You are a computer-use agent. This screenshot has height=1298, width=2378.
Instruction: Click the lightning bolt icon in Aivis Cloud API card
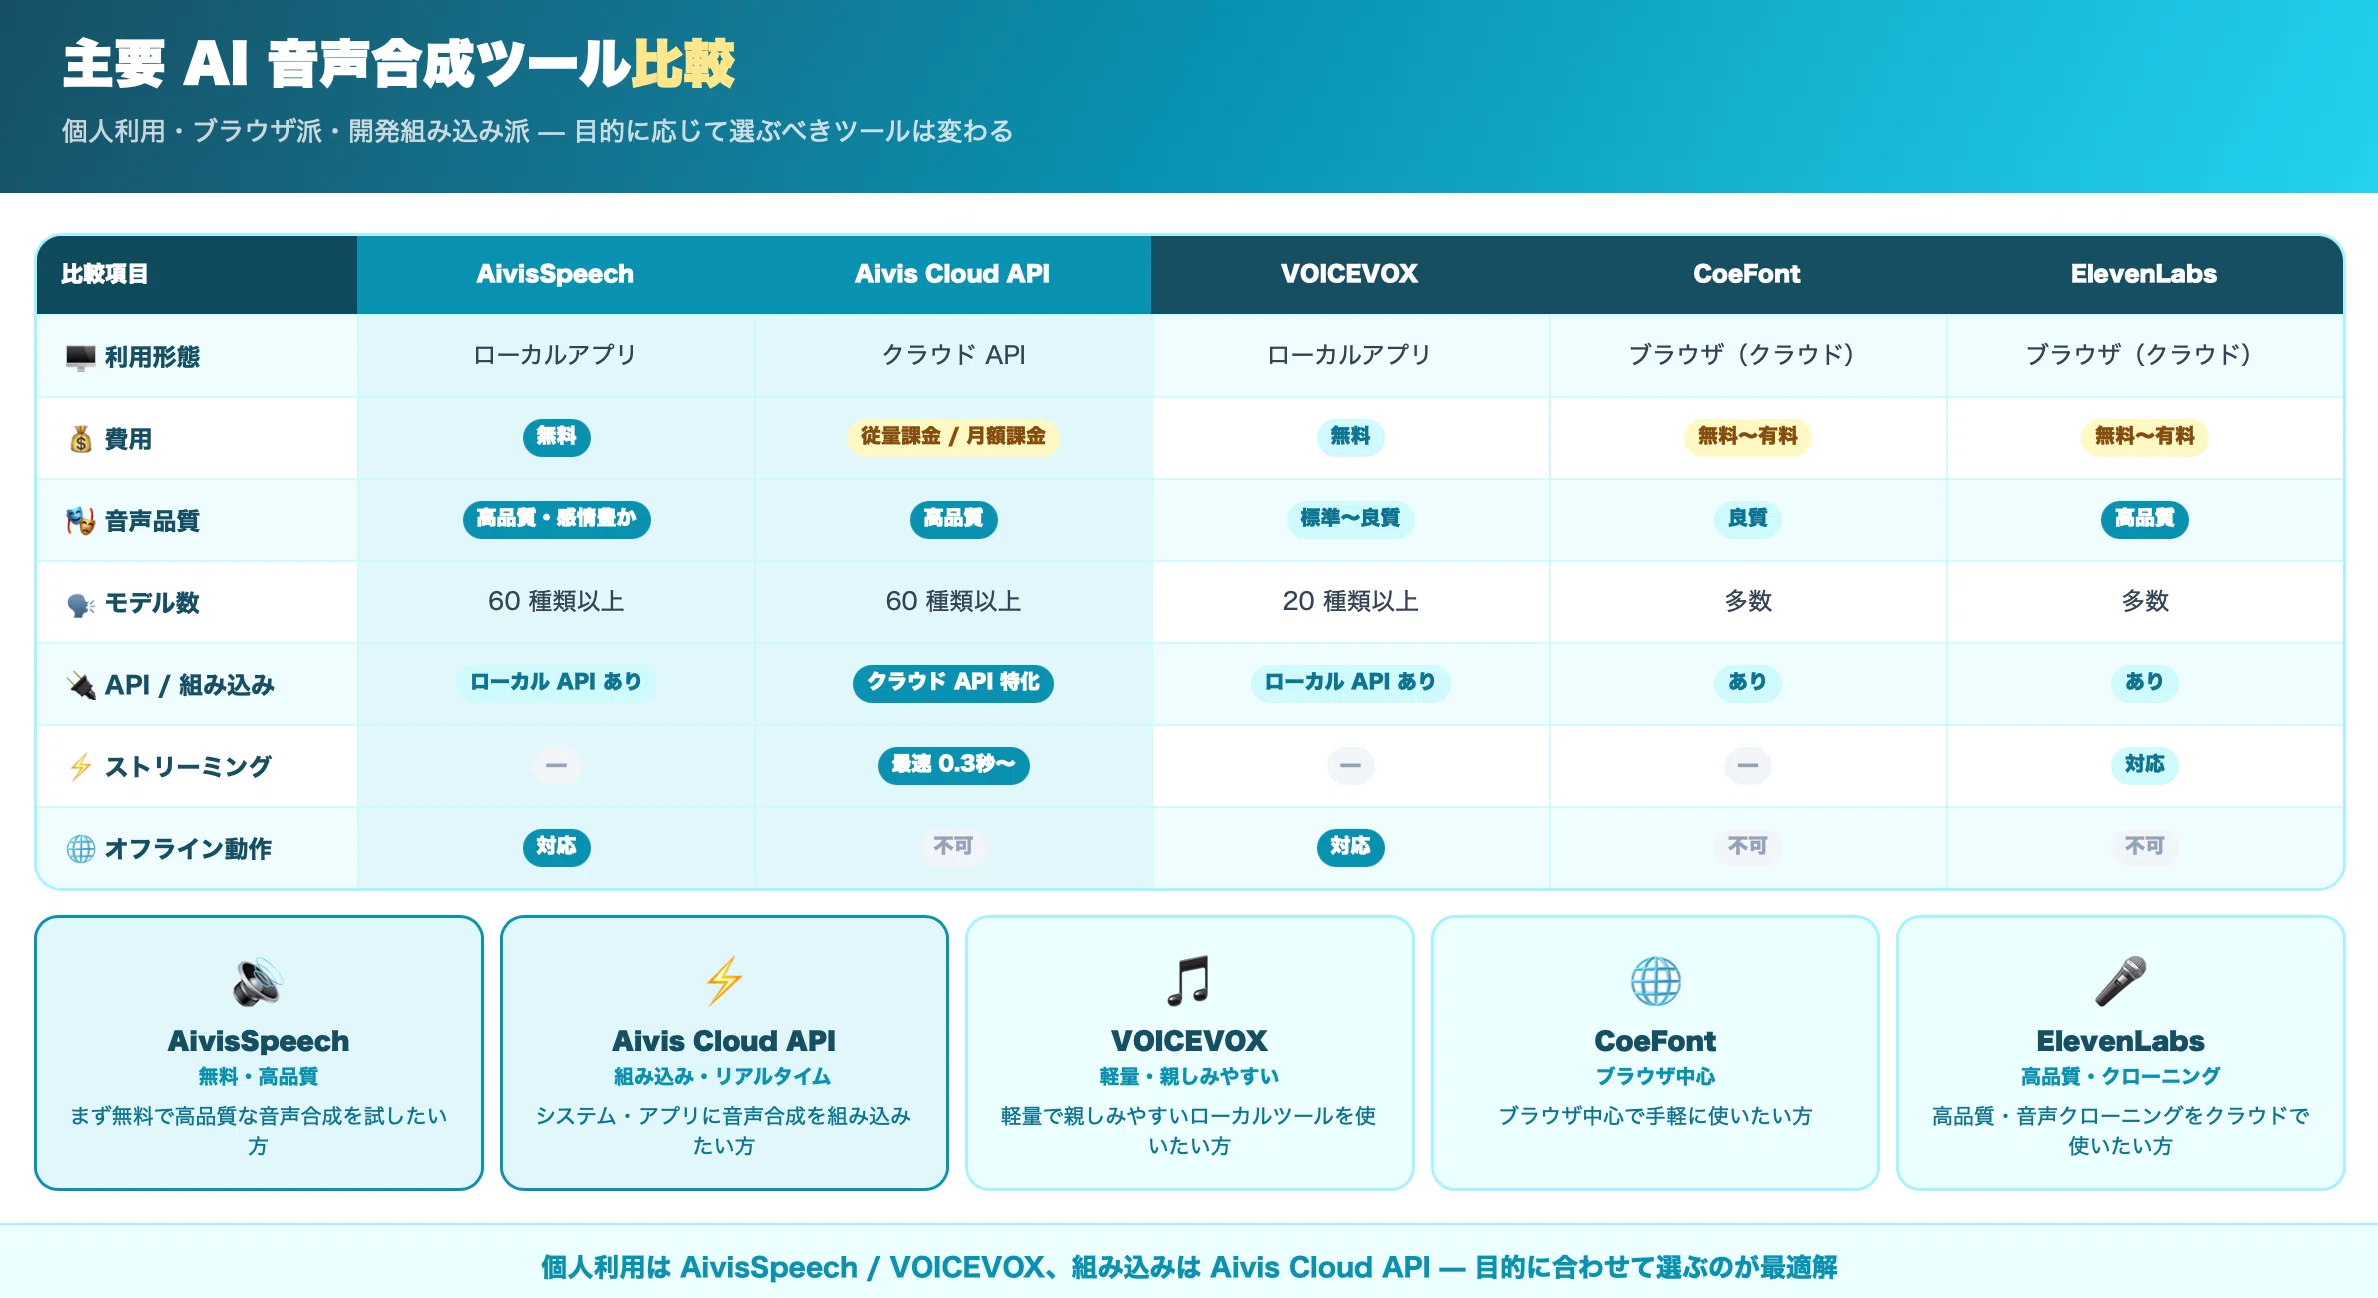724,981
